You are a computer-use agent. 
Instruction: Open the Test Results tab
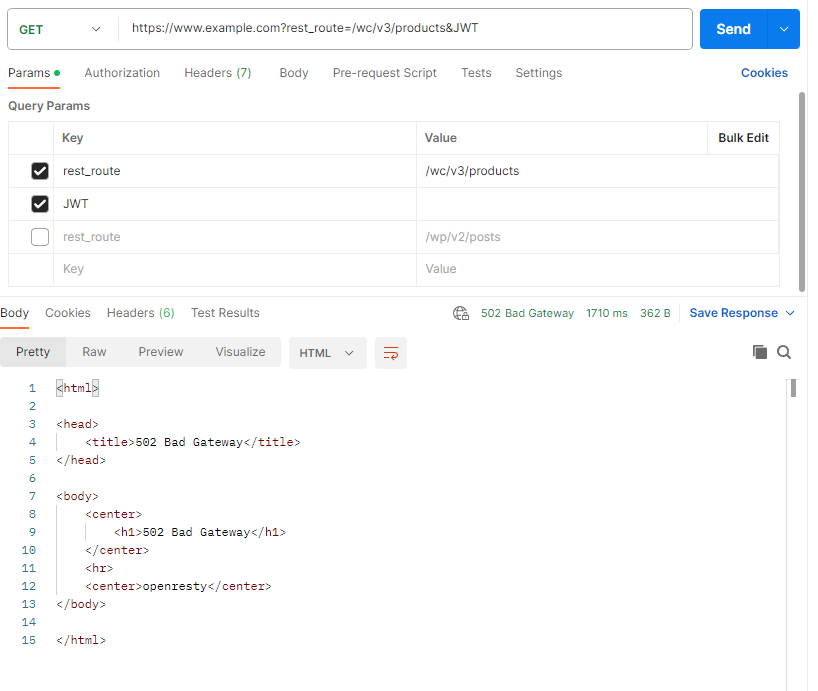pos(224,312)
